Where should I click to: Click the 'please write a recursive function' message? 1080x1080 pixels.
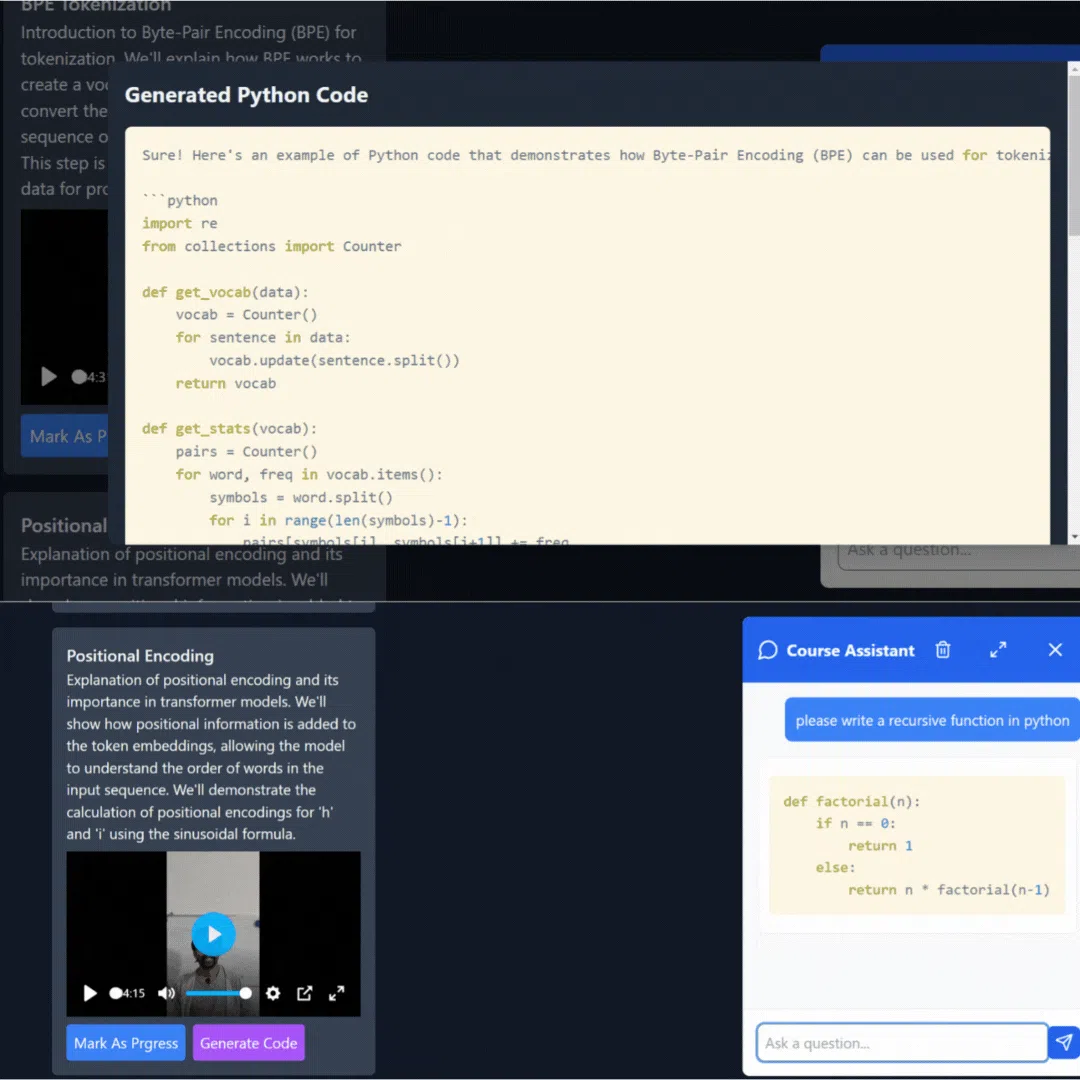932,720
